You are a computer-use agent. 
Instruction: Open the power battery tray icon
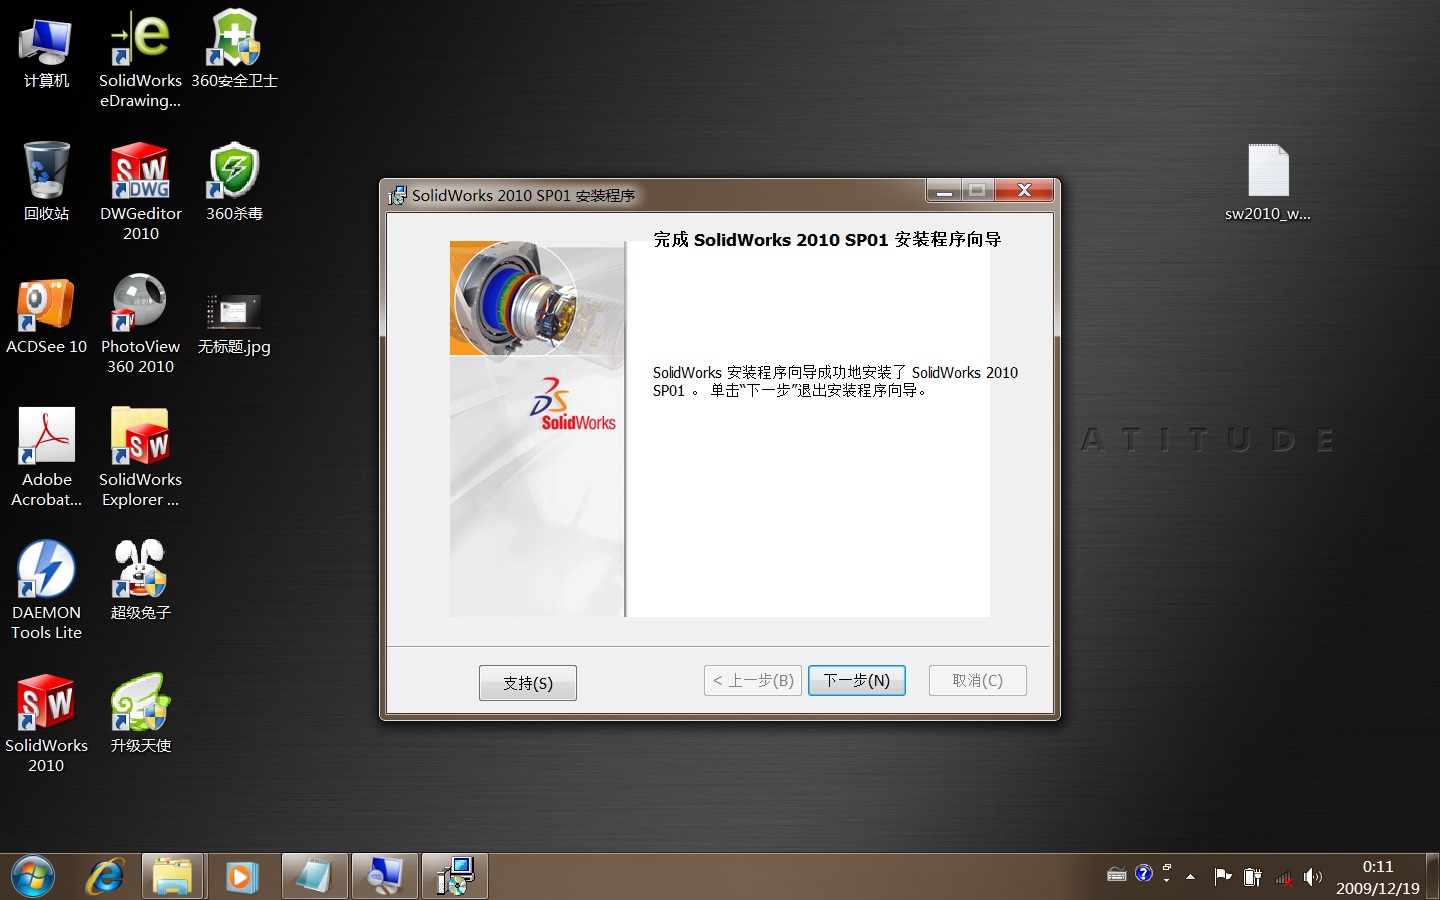pyautogui.click(x=1252, y=877)
